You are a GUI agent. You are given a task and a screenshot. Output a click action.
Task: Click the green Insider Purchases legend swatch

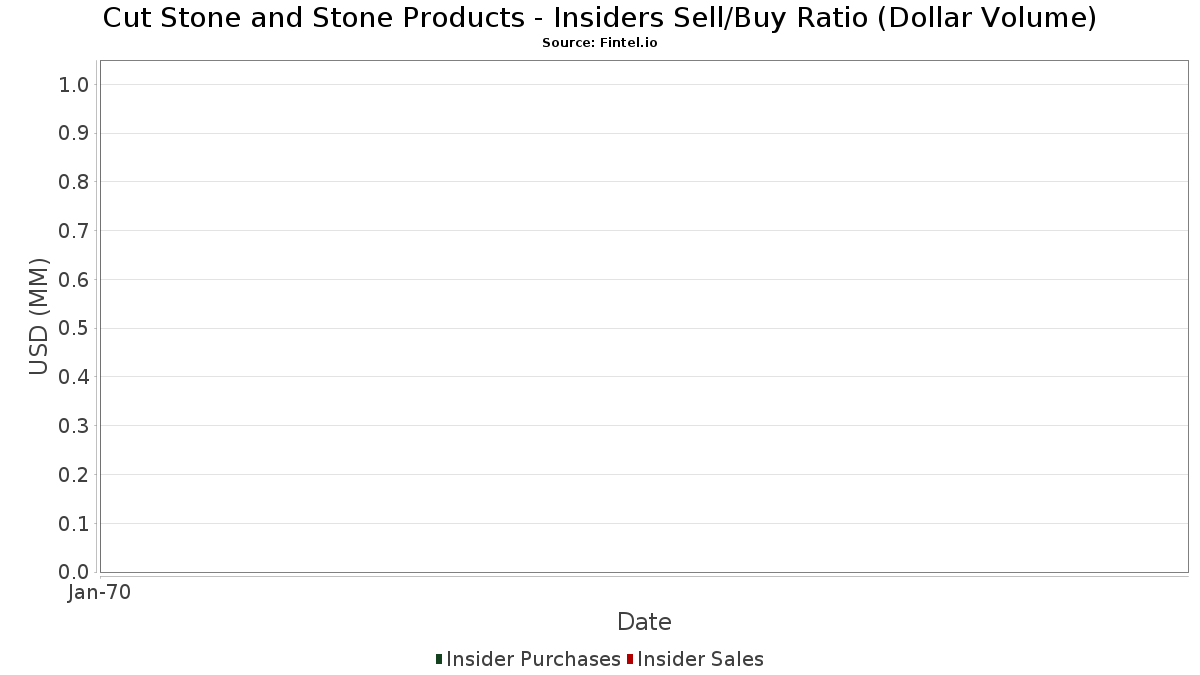click(x=439, y=659)
